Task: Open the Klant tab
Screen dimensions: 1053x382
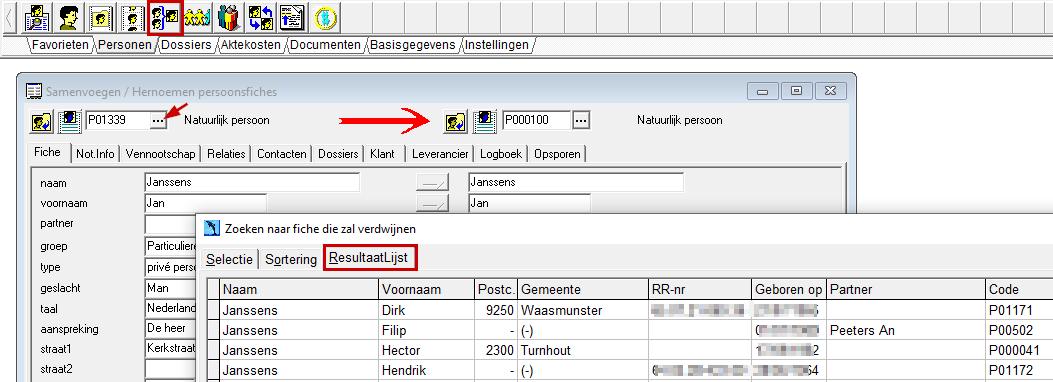Action: tap(382, 154)
